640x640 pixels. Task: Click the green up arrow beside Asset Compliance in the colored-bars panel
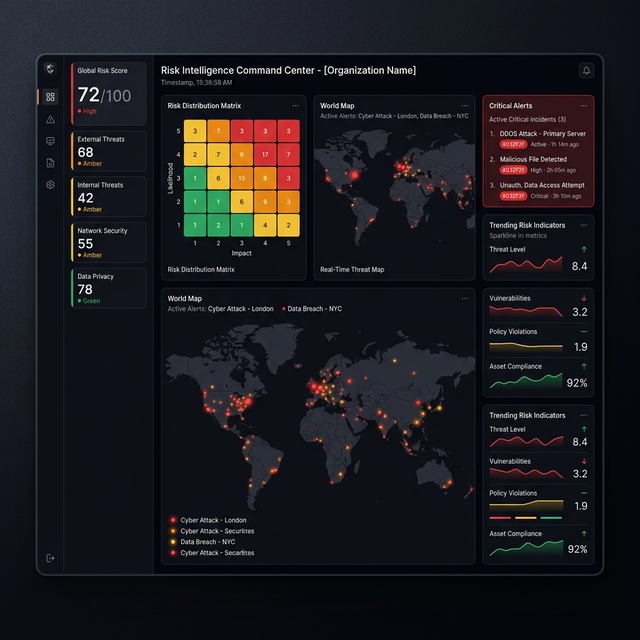pyautogui.click(x=584, y=533)
